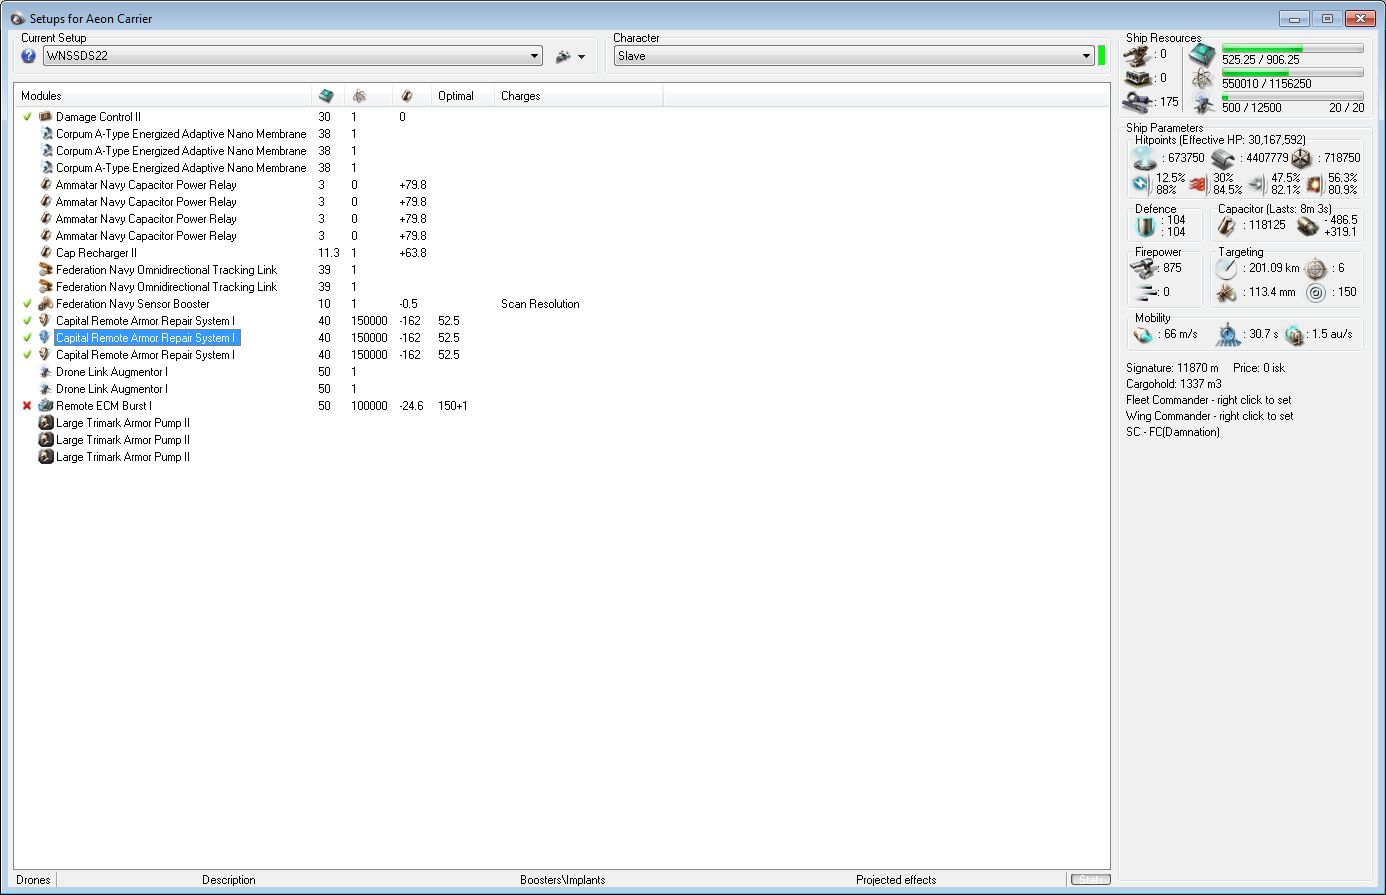The width and height of the screenshot is (1386, 895).
Task: Open the Current Setup dropdown showing WNSSDS22
Action: [x=292, y=56]
